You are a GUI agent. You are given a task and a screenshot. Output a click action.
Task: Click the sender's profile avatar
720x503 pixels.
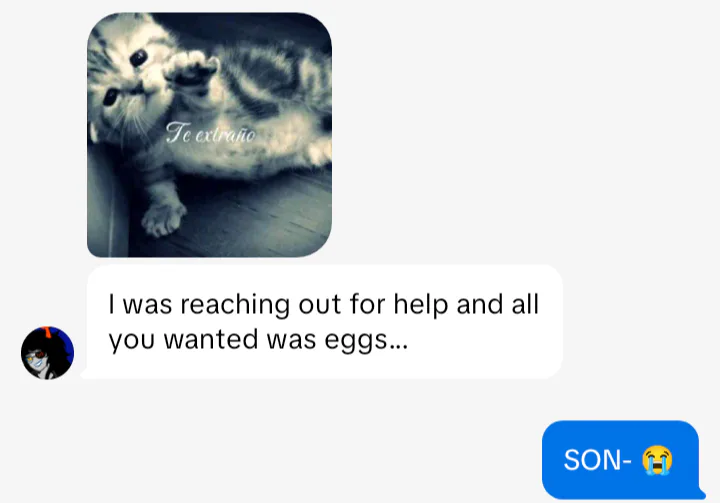point(47,353)
